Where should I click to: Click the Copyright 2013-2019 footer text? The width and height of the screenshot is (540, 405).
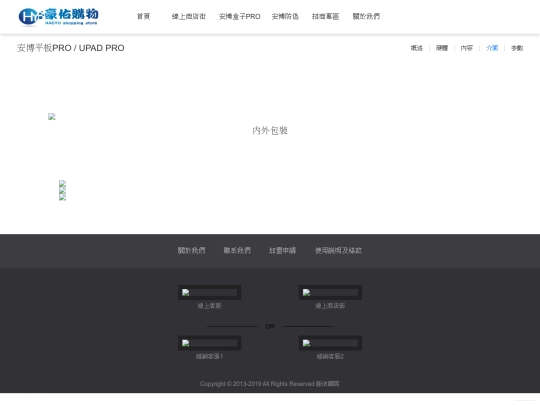pos(270,384)
